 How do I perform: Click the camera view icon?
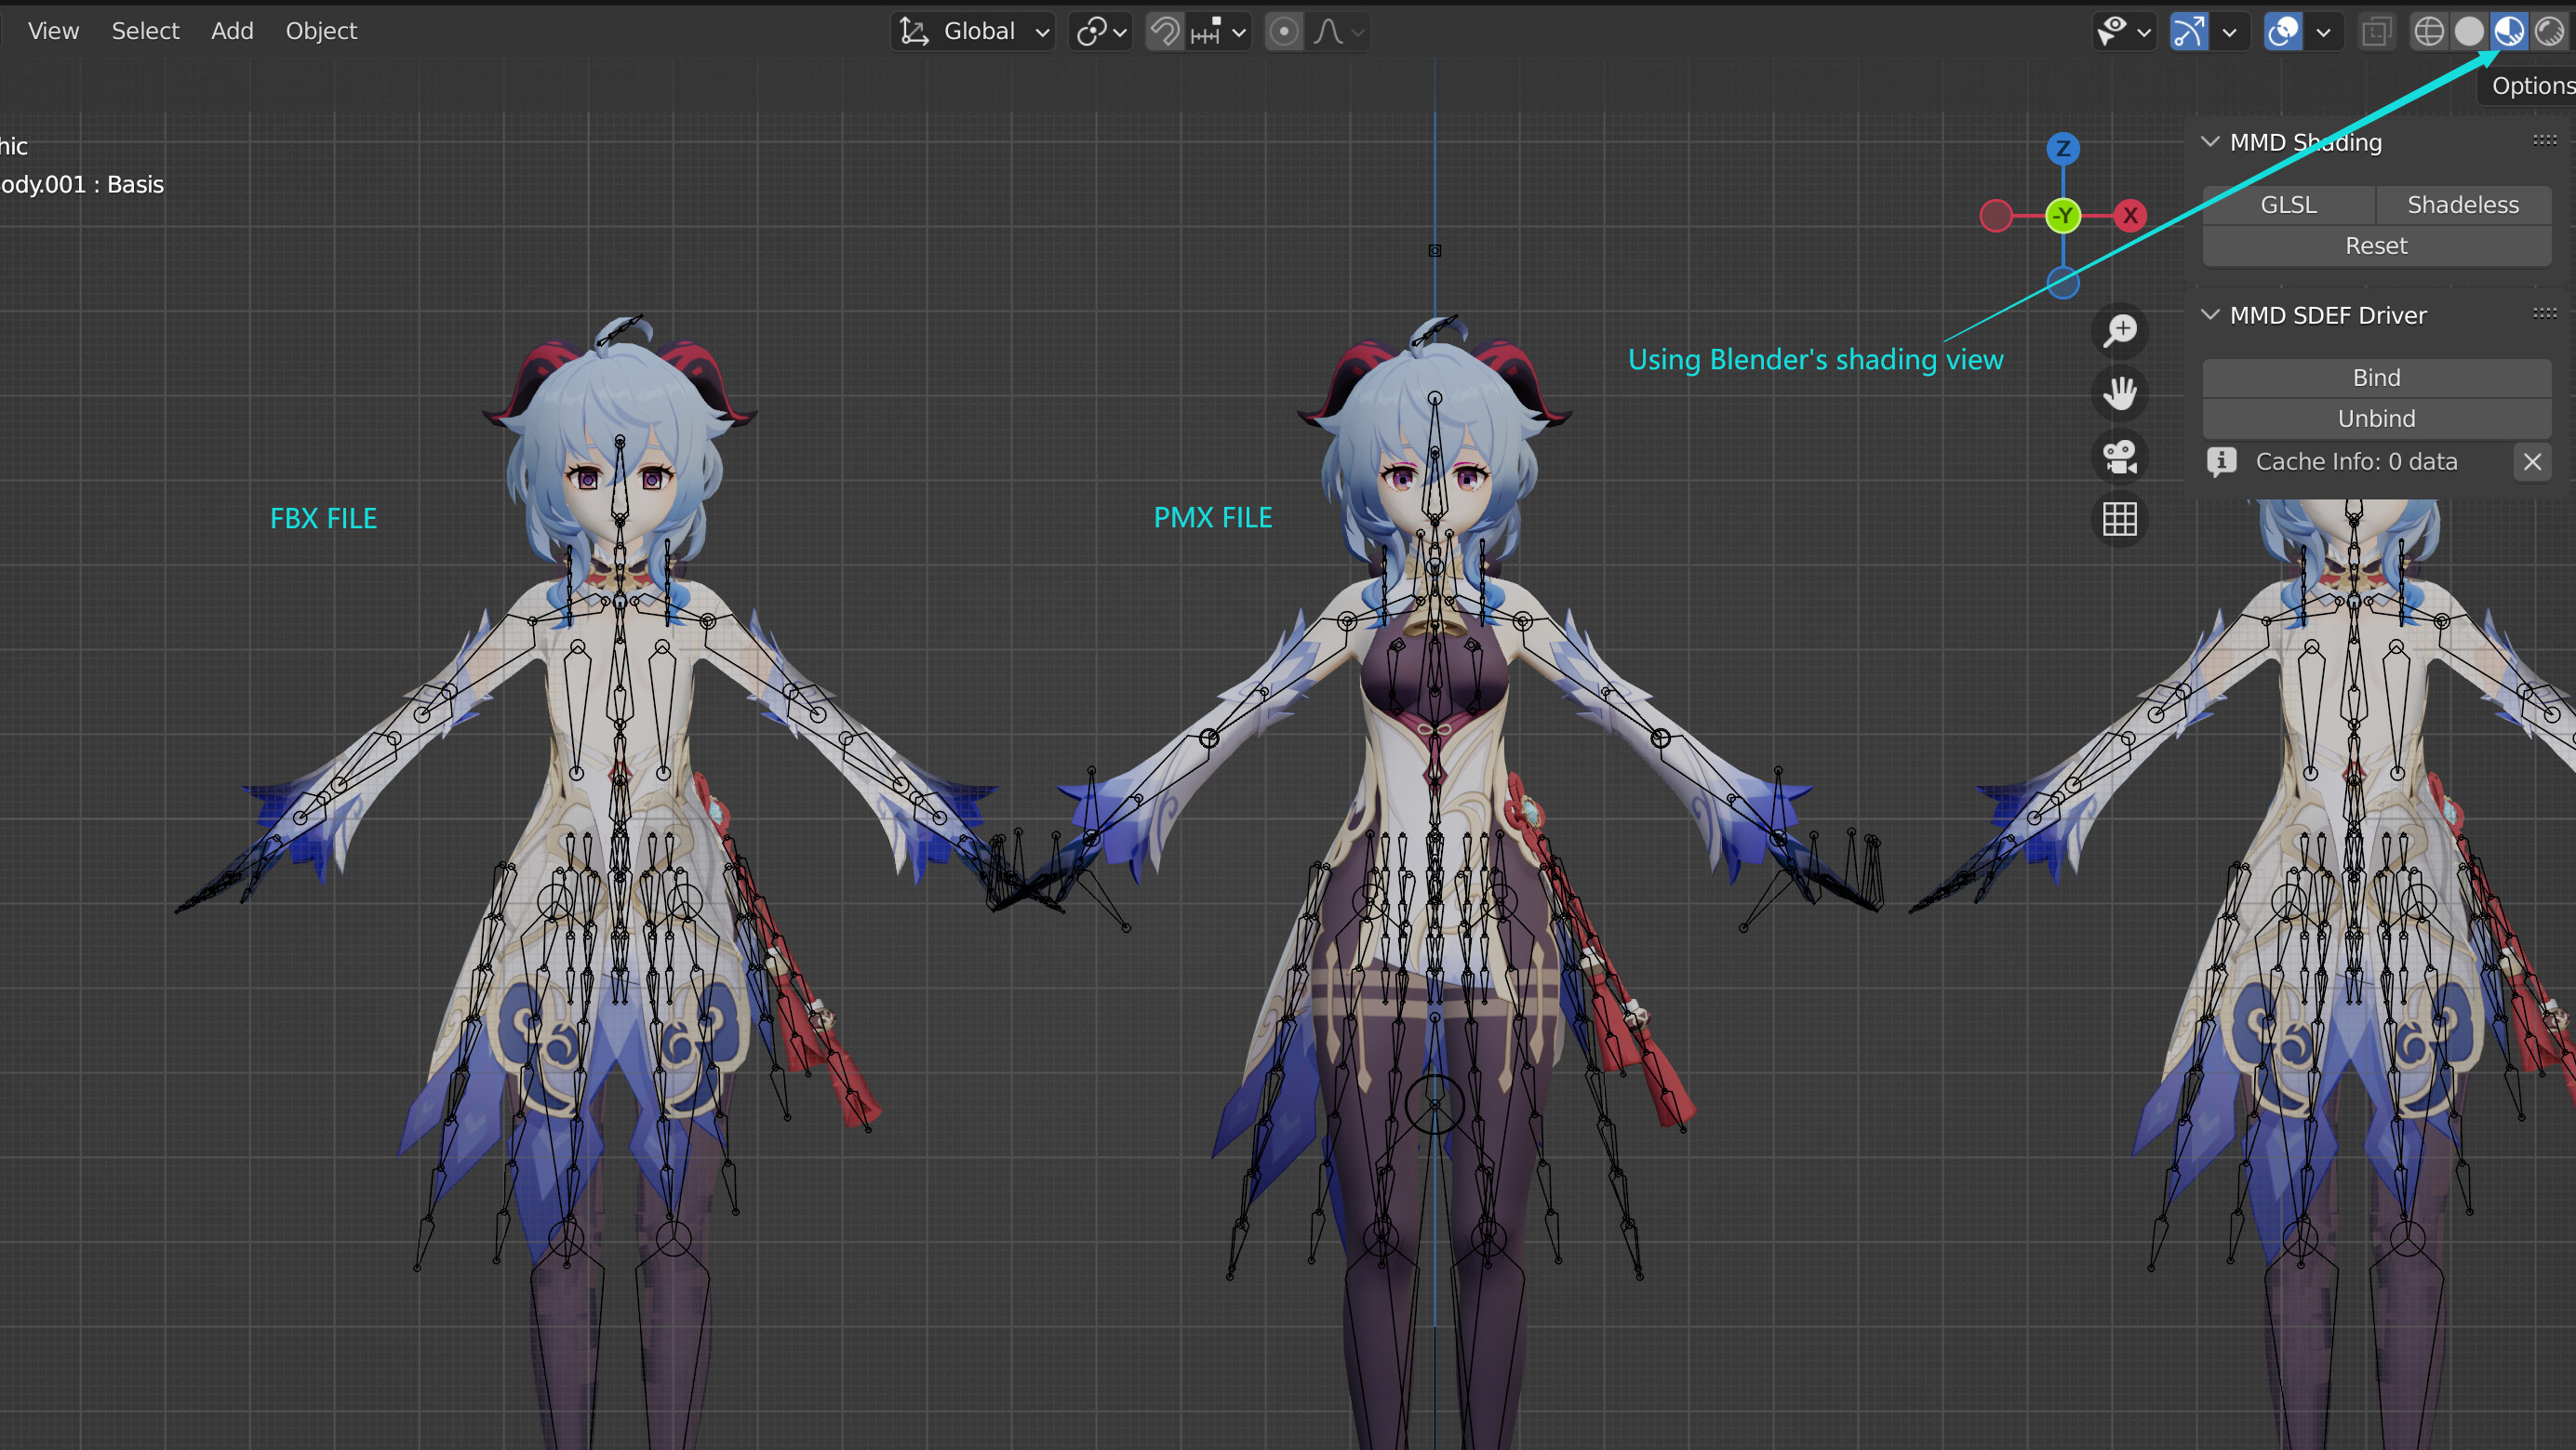coord(2120,457)
